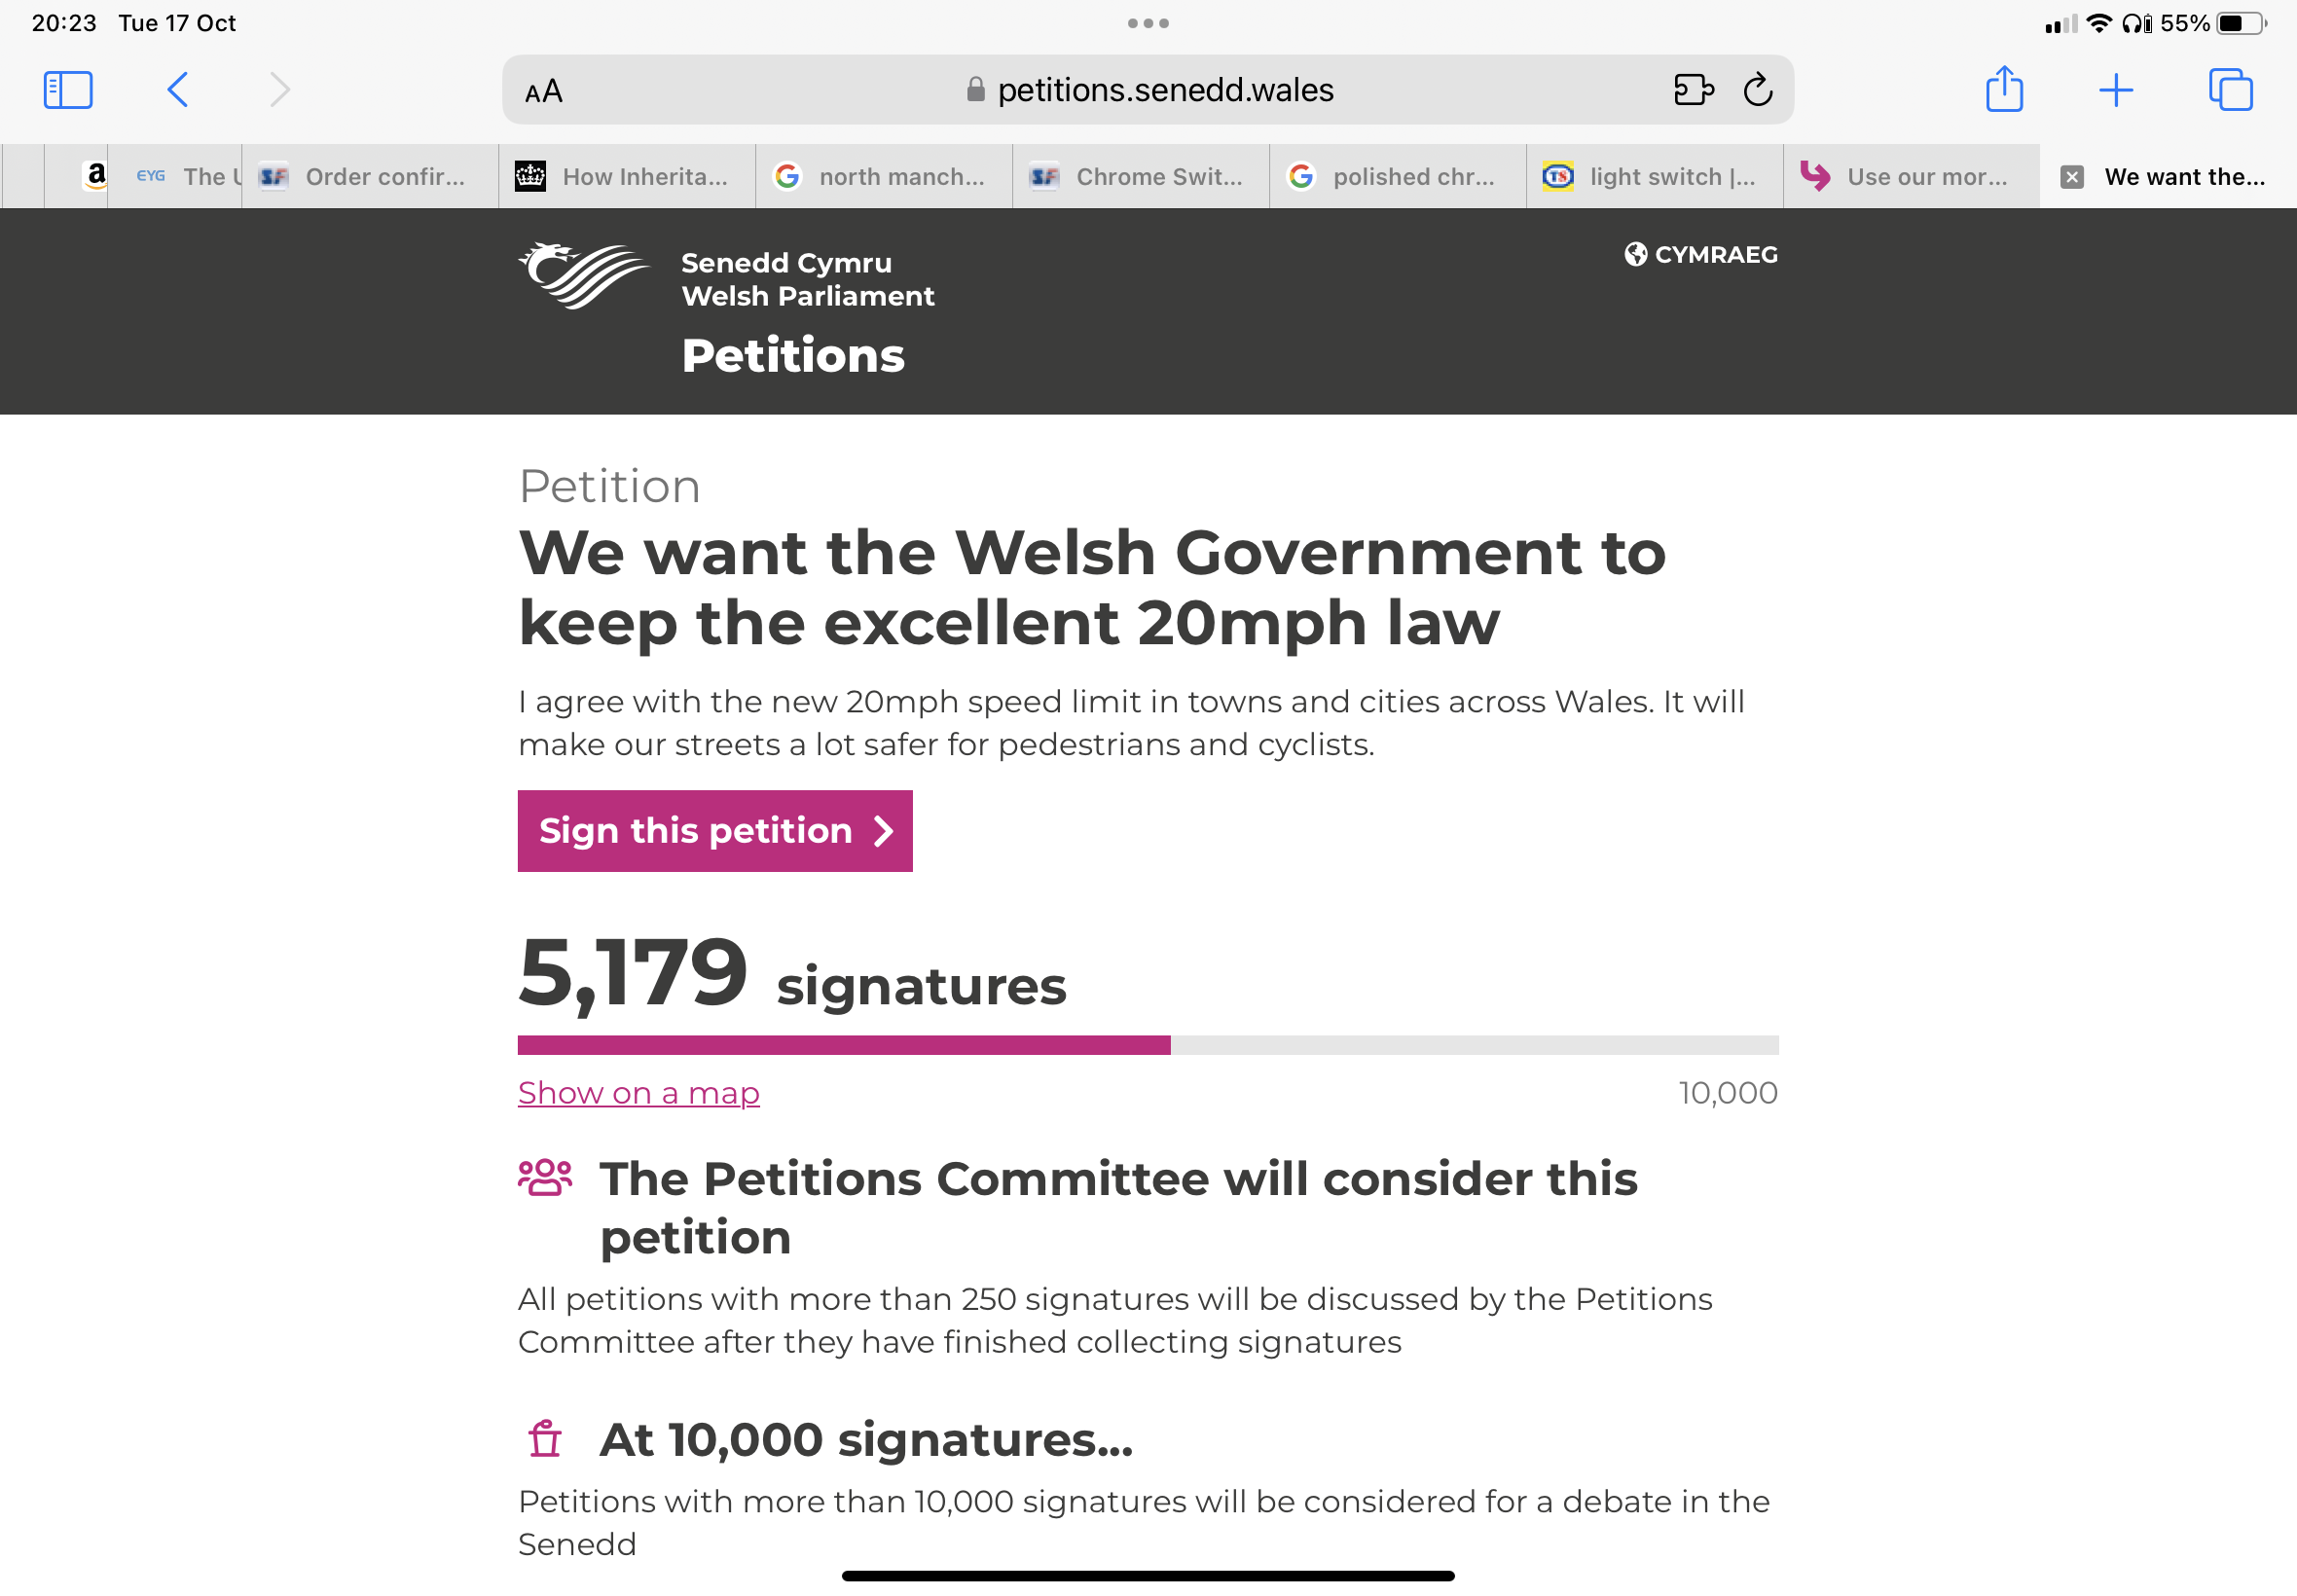Switch language to Cymraeg
The image size is (2297, 1596).
coord(1701,254)
